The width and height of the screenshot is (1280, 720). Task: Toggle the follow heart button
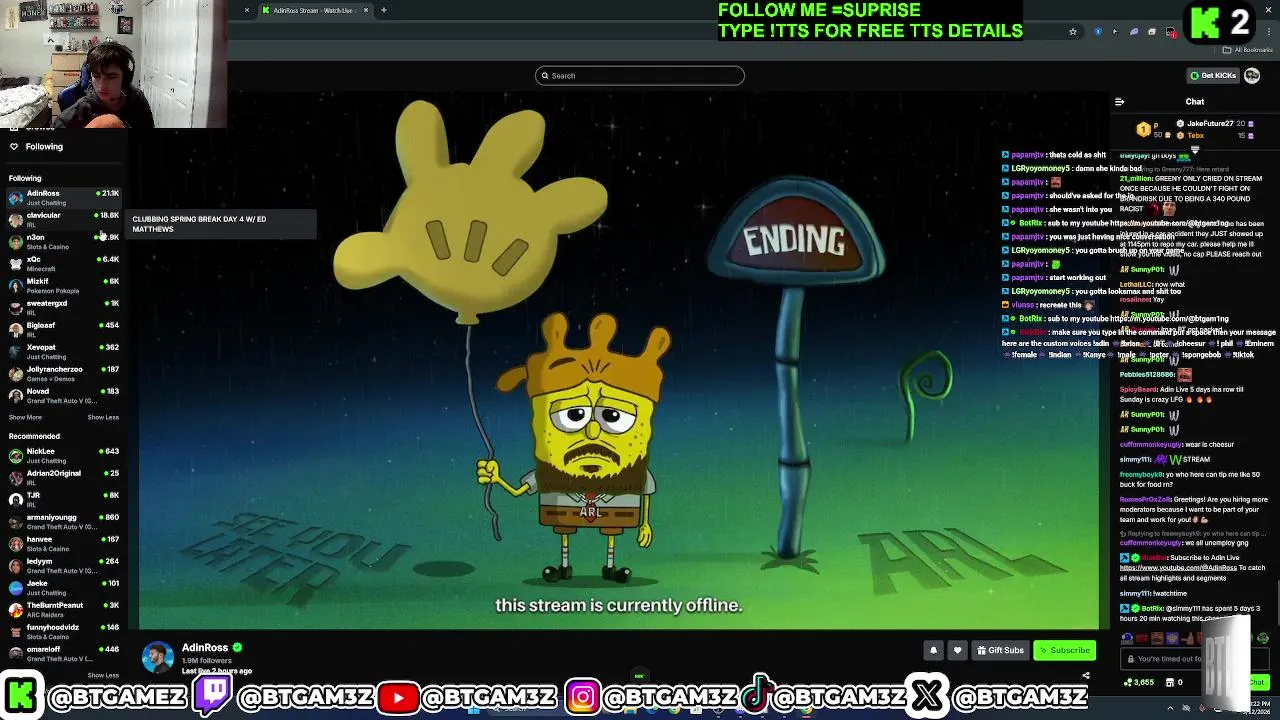point(957,650)
